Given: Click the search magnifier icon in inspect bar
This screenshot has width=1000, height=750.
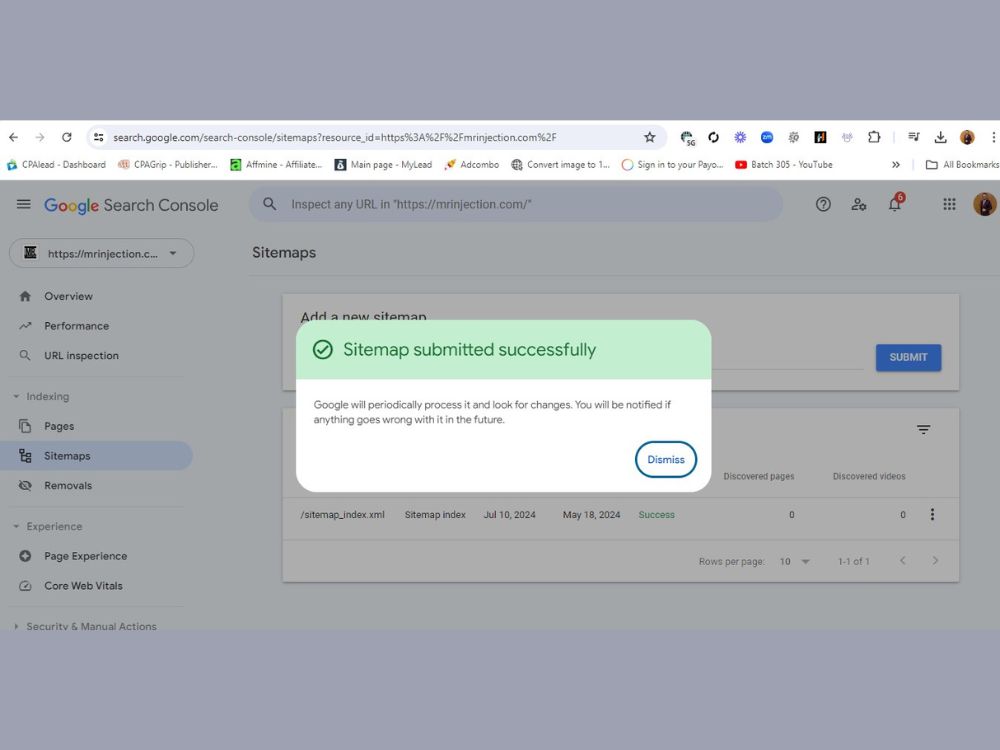Looking at the screenshot, I should click(270, 204).
